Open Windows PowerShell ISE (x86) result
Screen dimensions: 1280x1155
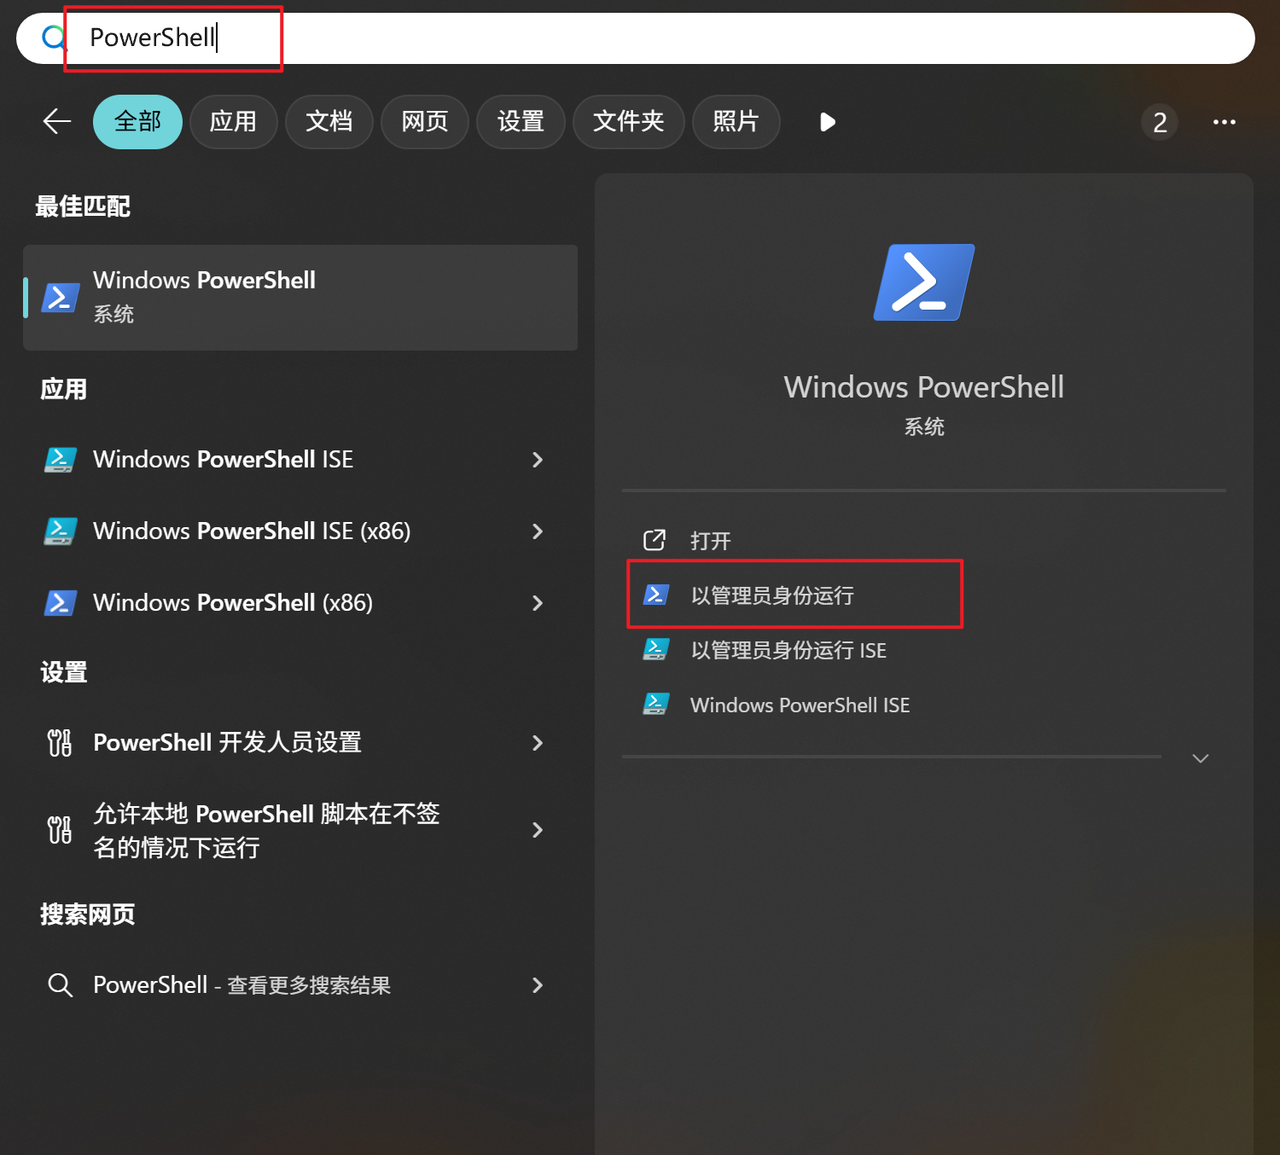(300, 531)
